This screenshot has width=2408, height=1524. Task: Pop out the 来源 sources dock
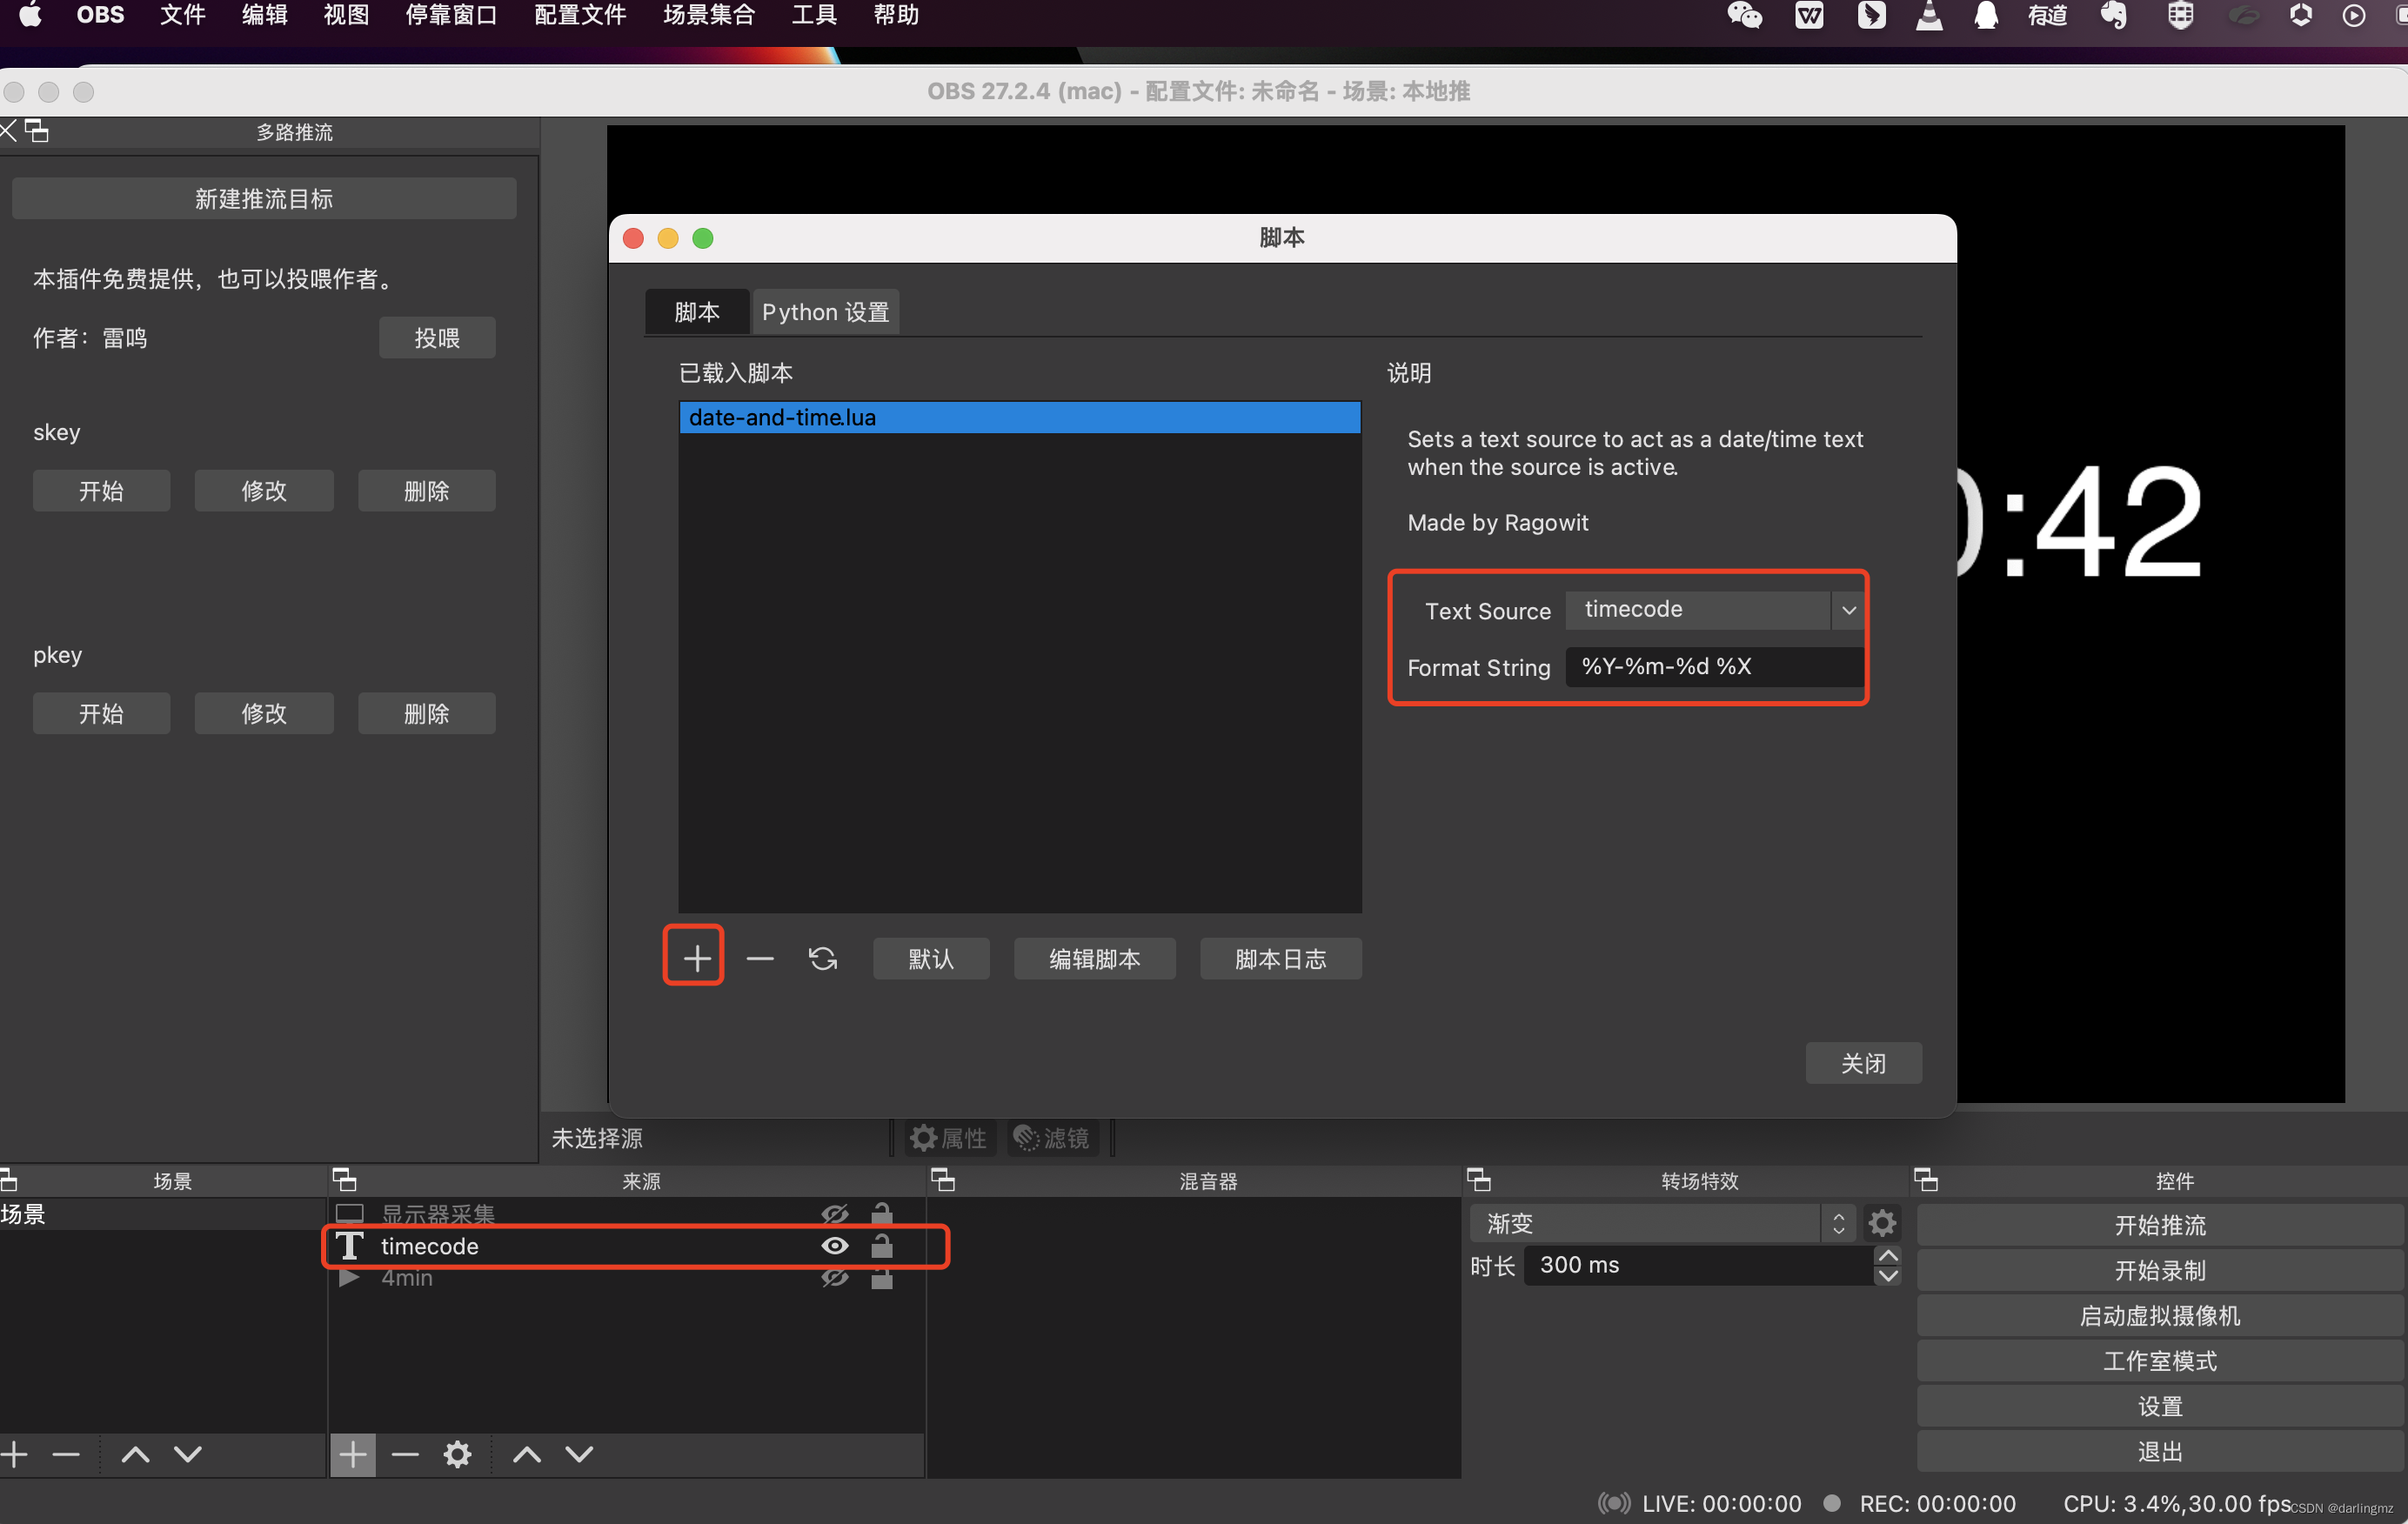coord(344,1180)
